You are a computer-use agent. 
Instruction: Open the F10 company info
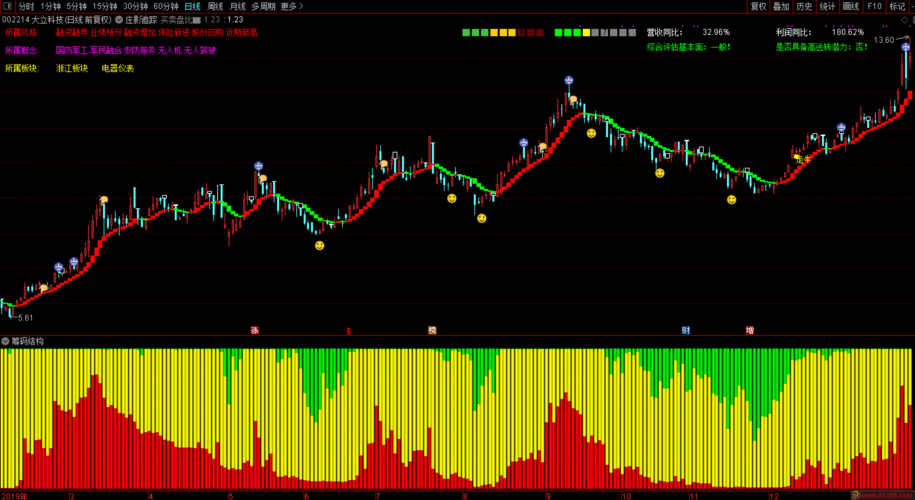pos(874,6)
